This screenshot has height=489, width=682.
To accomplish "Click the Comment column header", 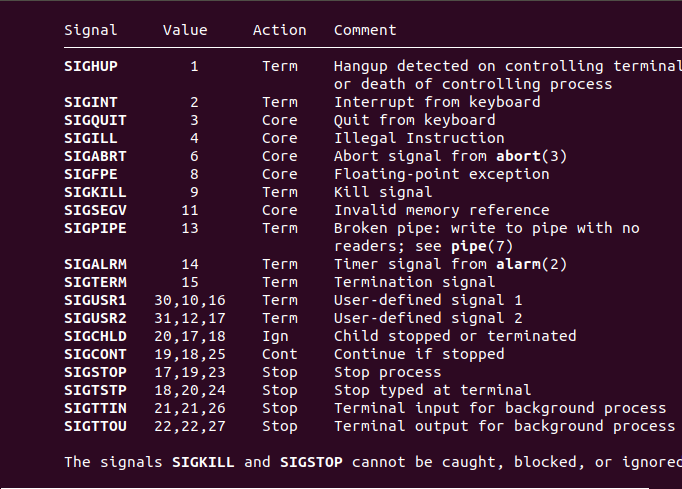I will pos(365,30).
